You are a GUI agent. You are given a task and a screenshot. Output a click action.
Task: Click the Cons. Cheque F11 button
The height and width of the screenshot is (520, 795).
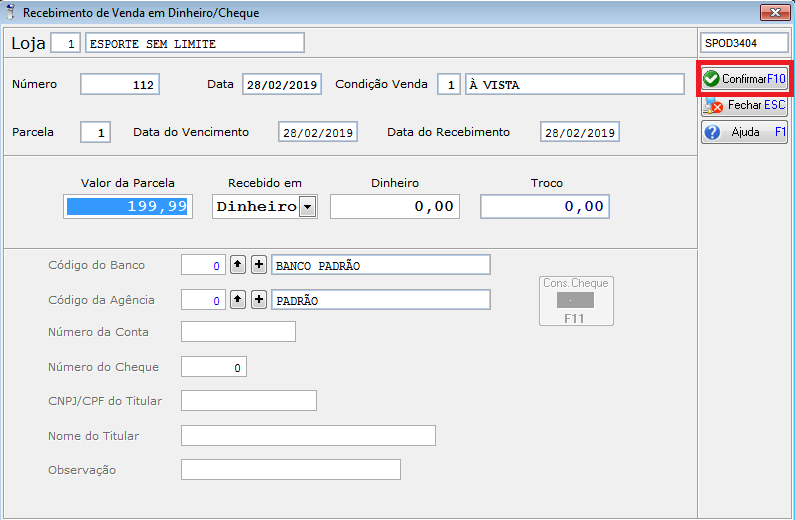tap(576, 301)
